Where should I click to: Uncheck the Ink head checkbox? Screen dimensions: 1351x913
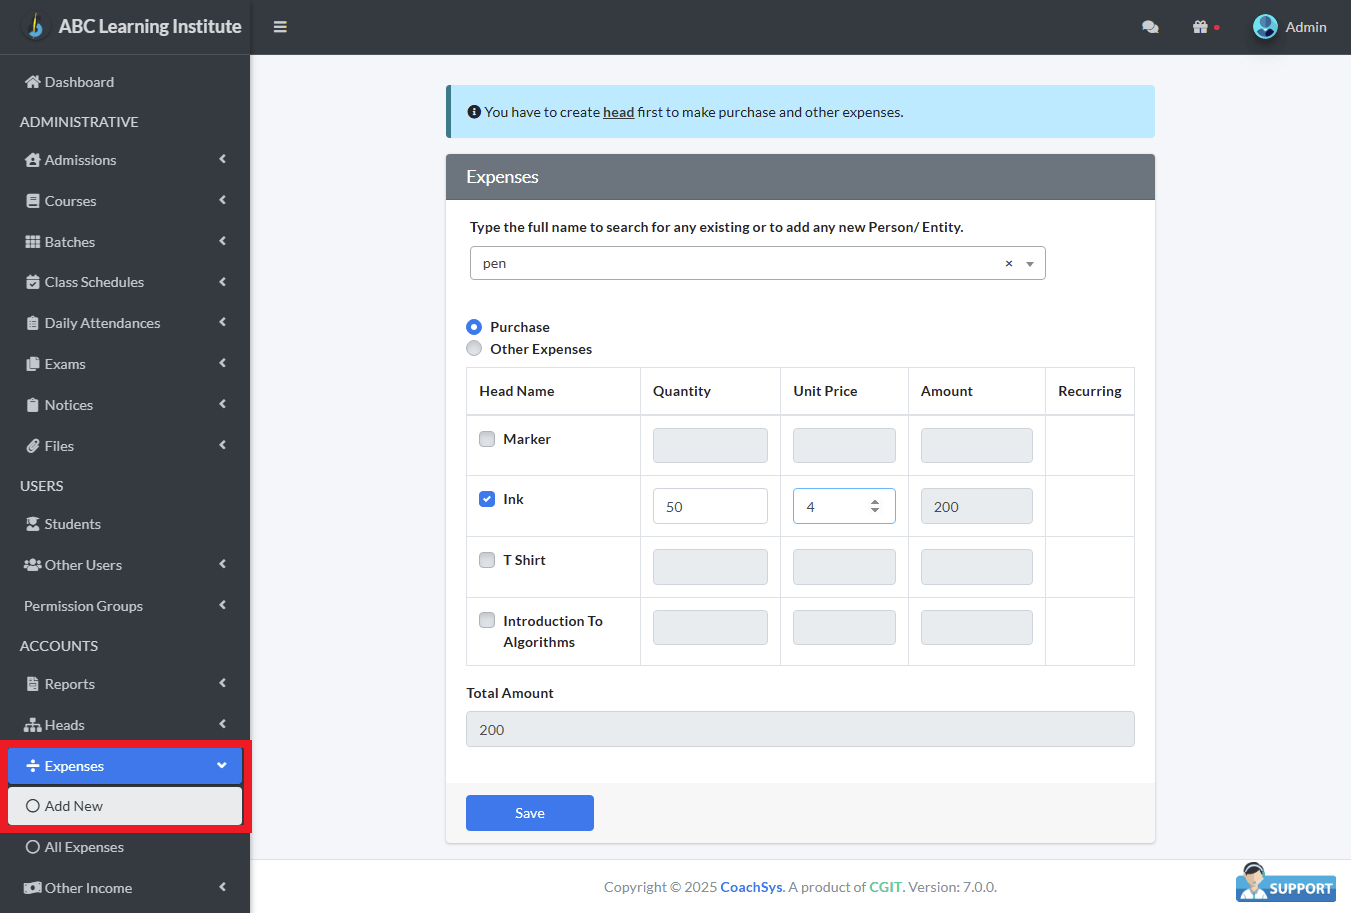487,499
